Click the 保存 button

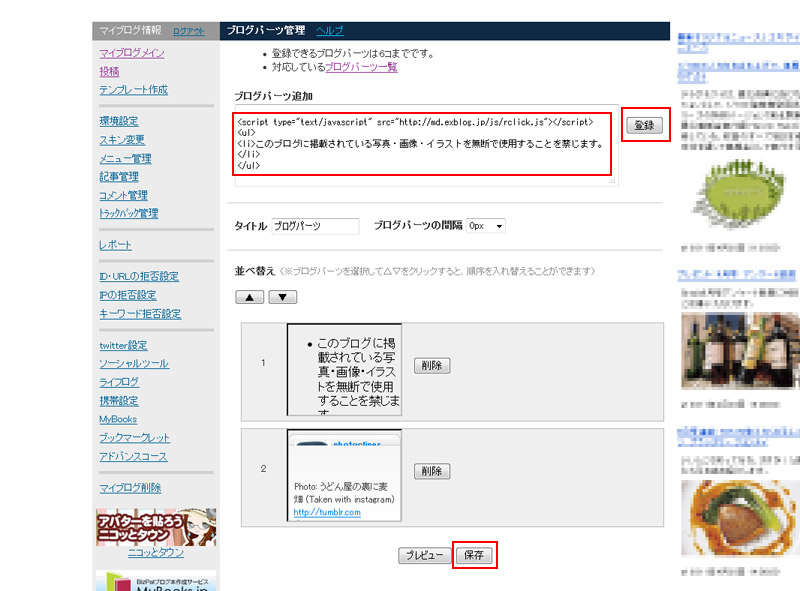474,555
